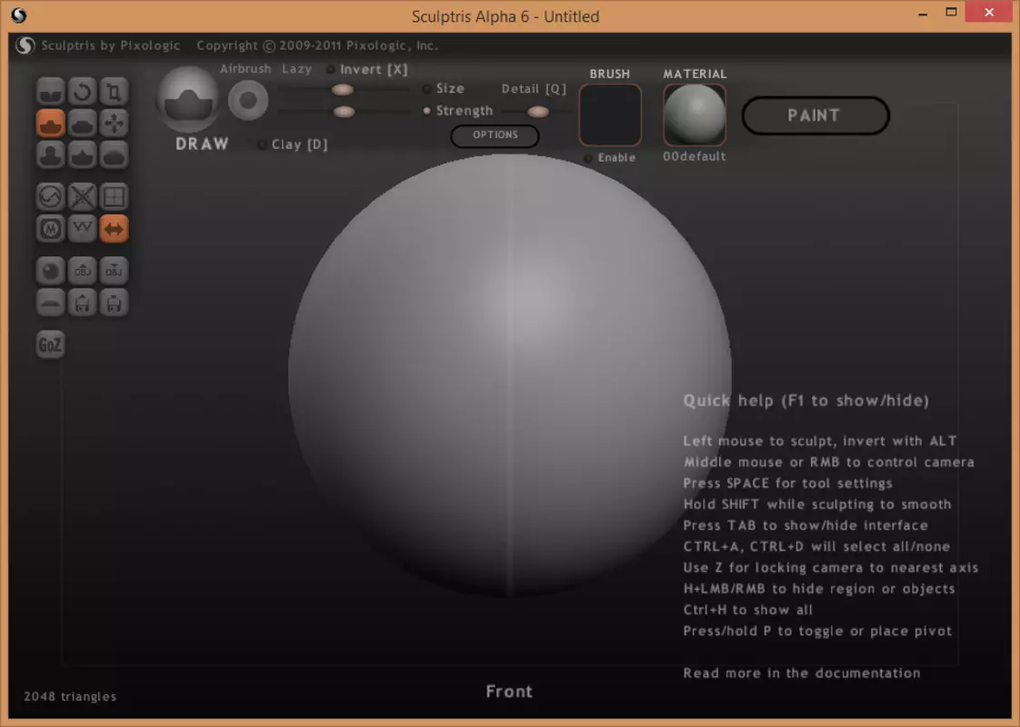Image resolution: width=1020 pixels, height=727 pixels.
Task: Toggle the Symmetry tool
Action: click(x=114, y=229)
